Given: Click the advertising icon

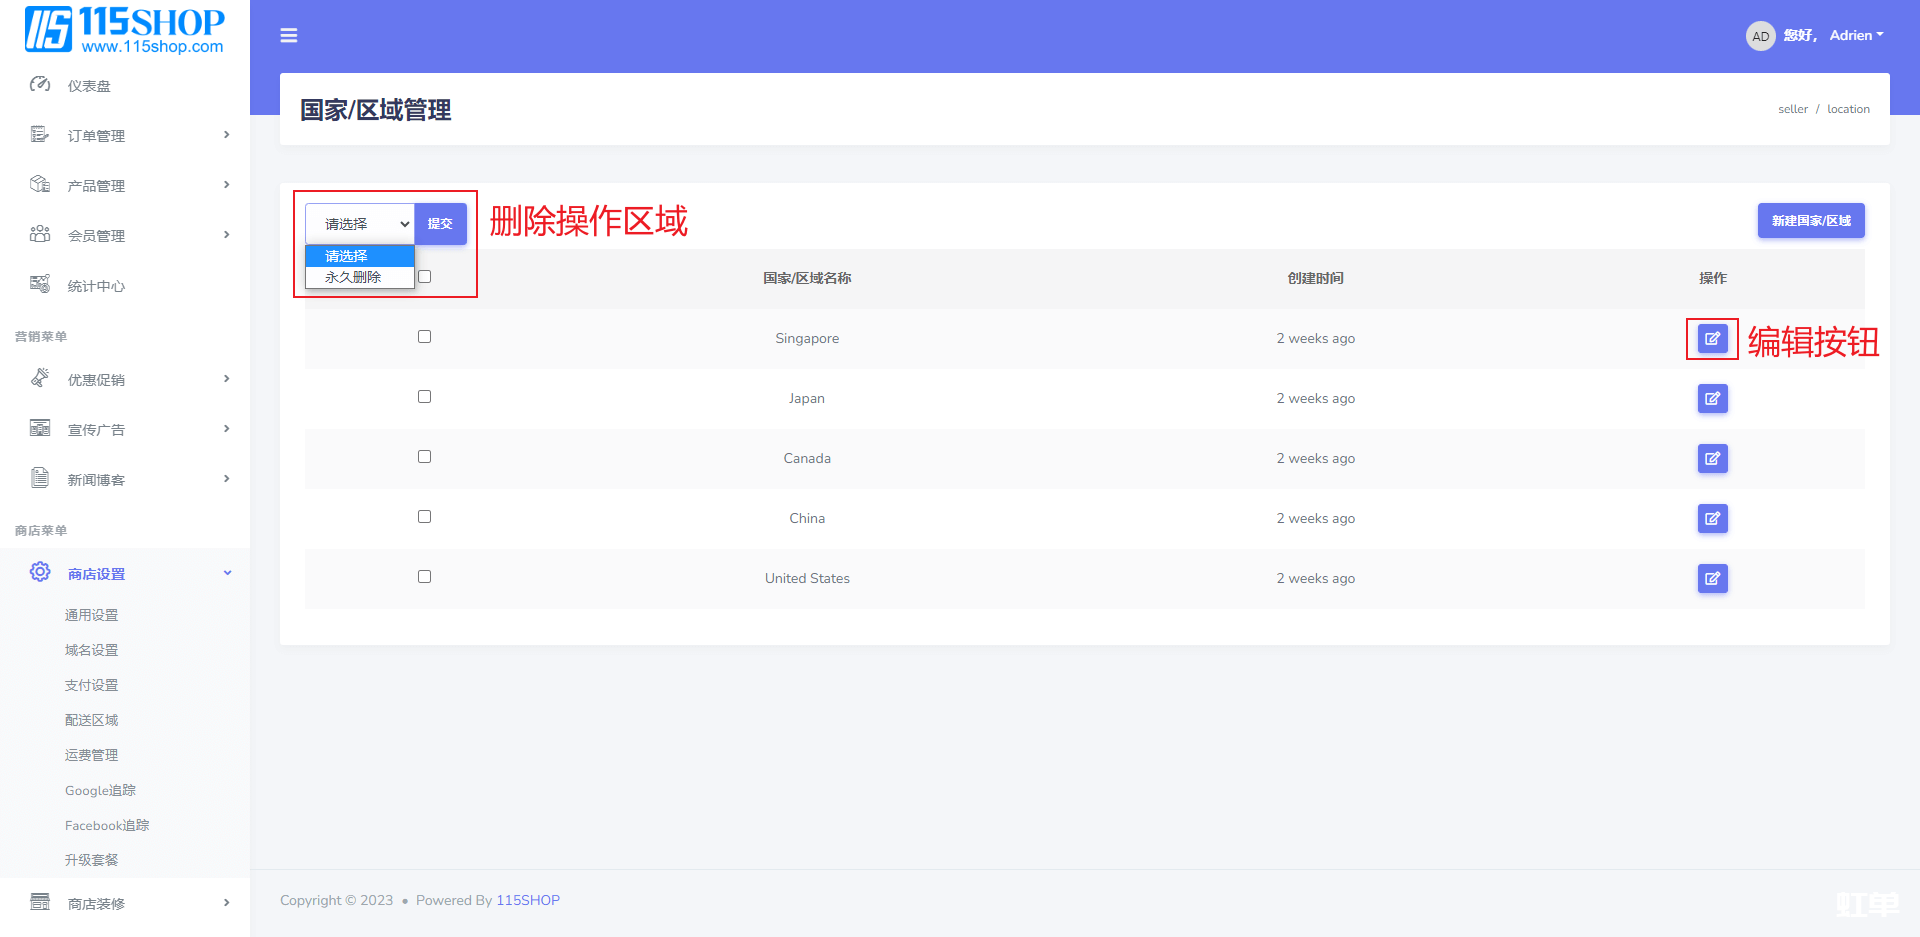Looking at the screenshot, I should (x=40, y=428).
